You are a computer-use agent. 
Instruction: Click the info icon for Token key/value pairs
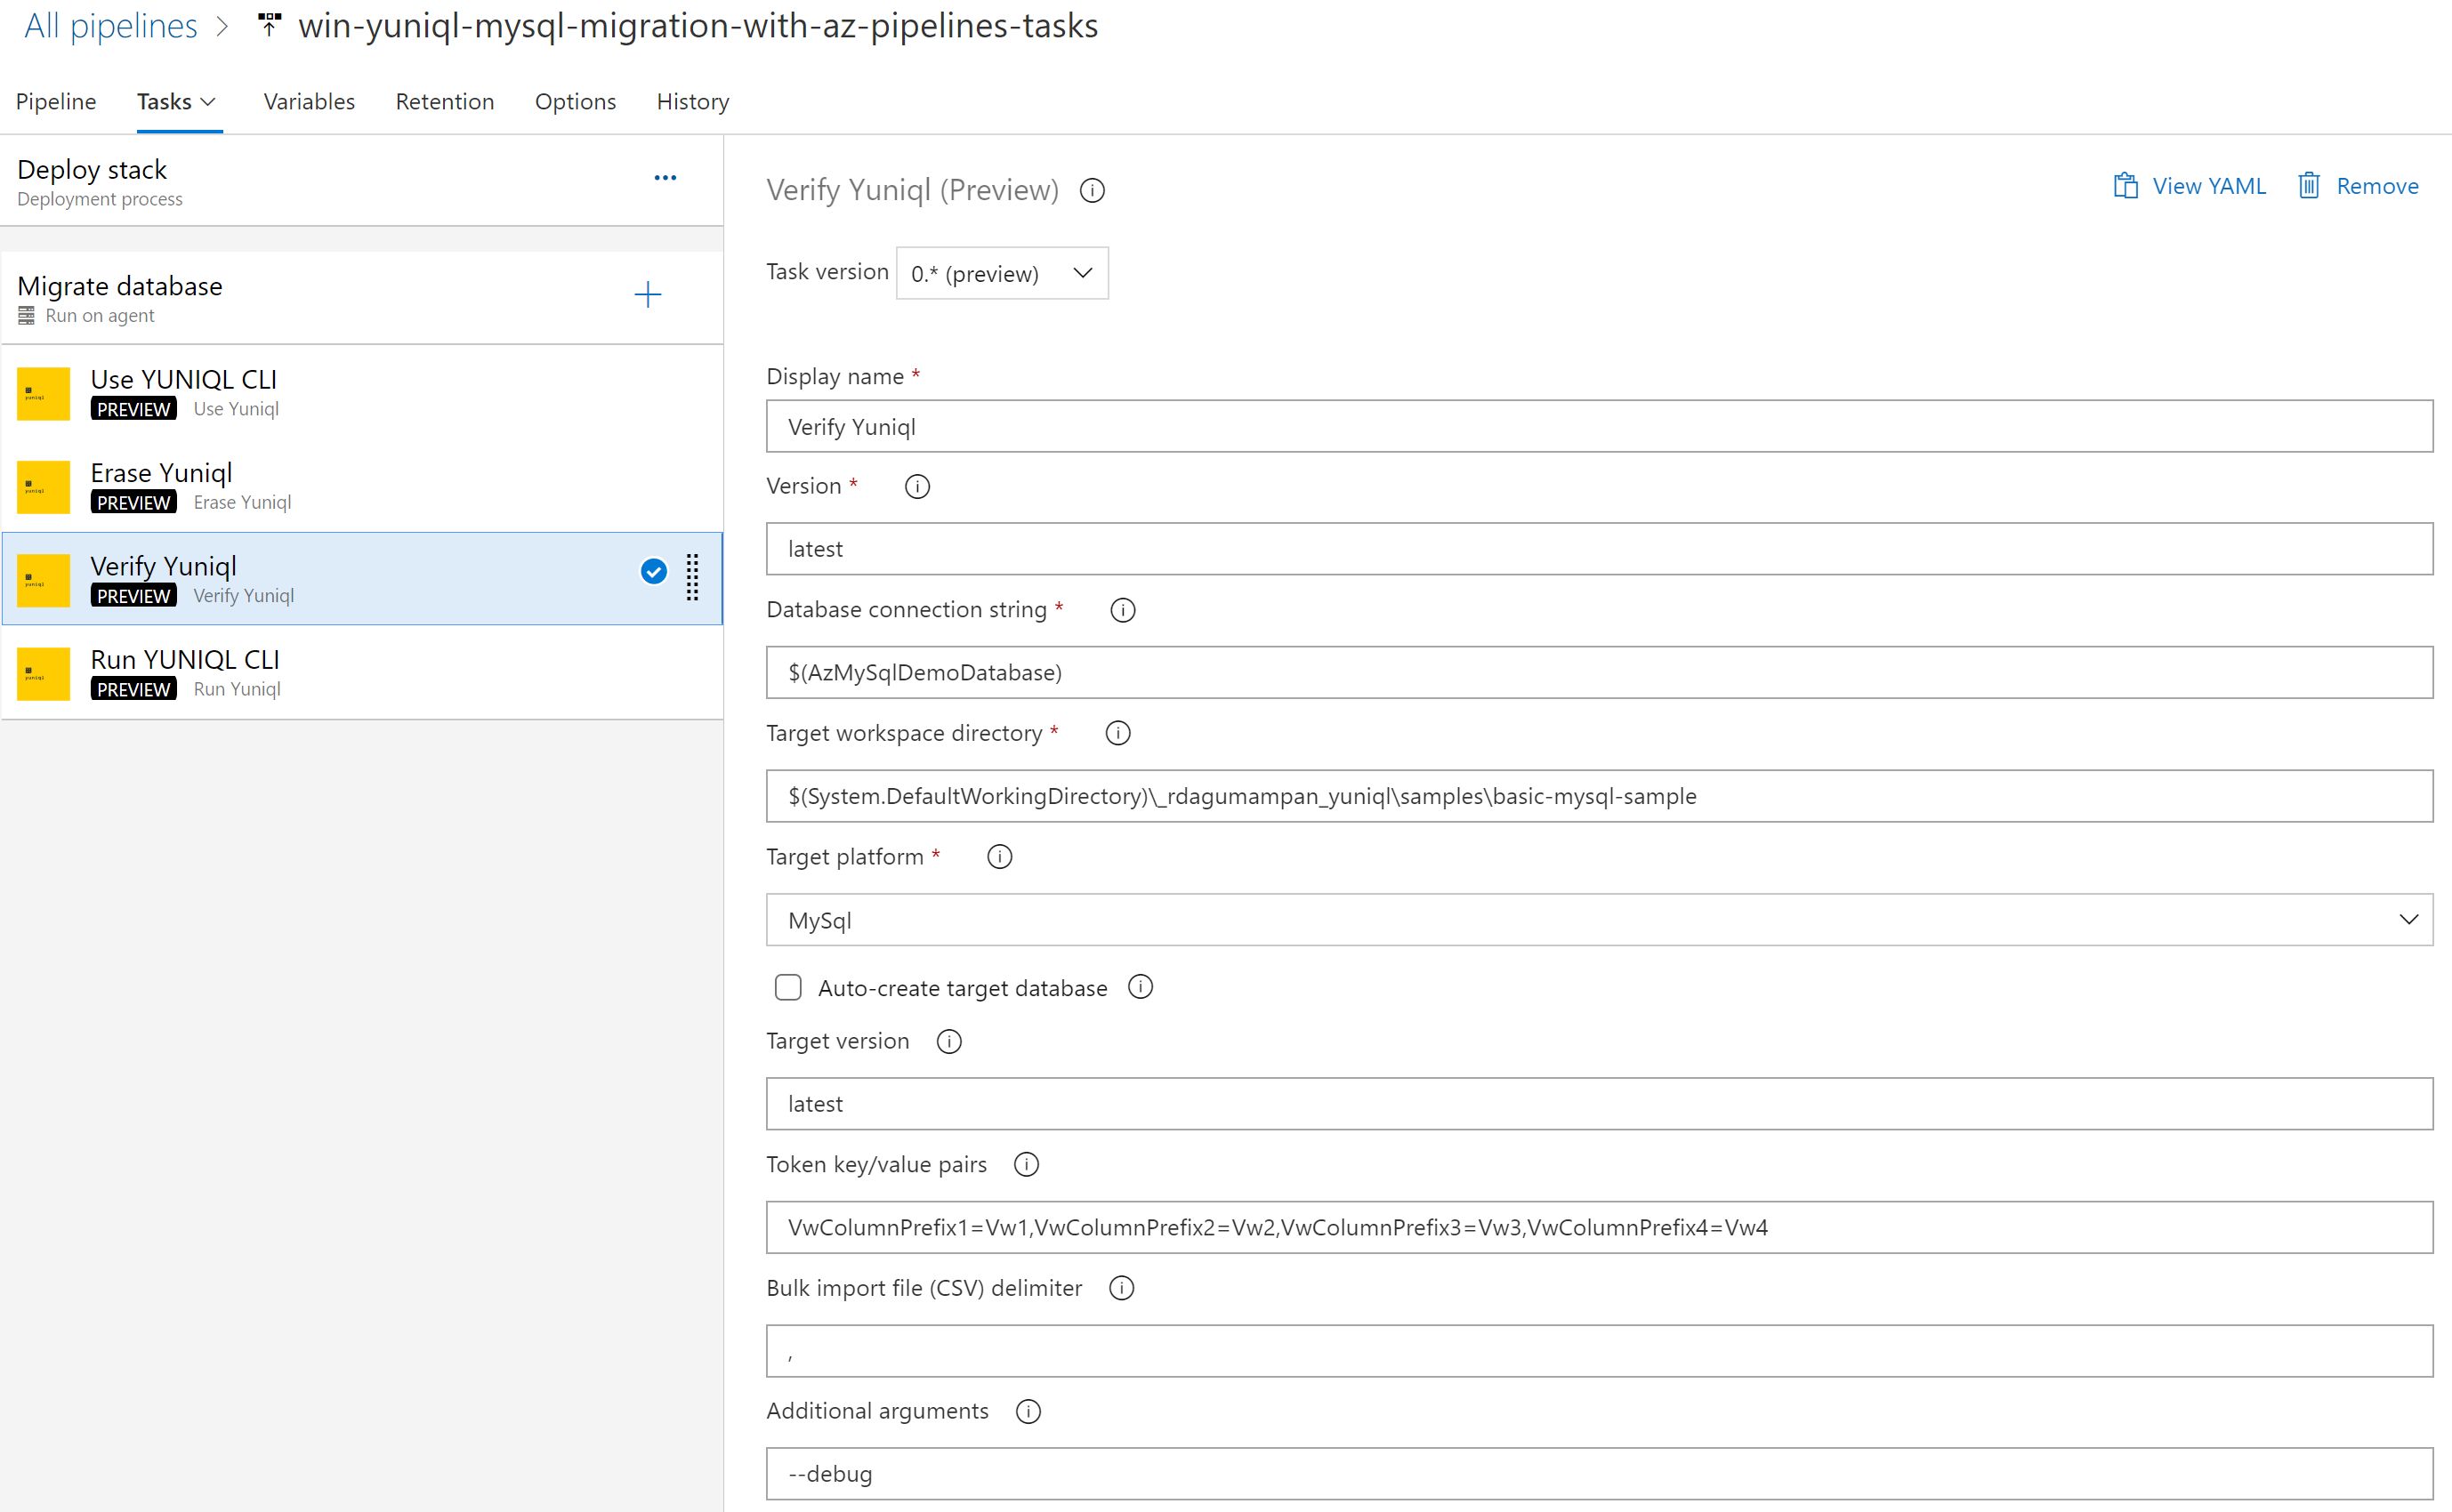[x=1026, y=1164]
